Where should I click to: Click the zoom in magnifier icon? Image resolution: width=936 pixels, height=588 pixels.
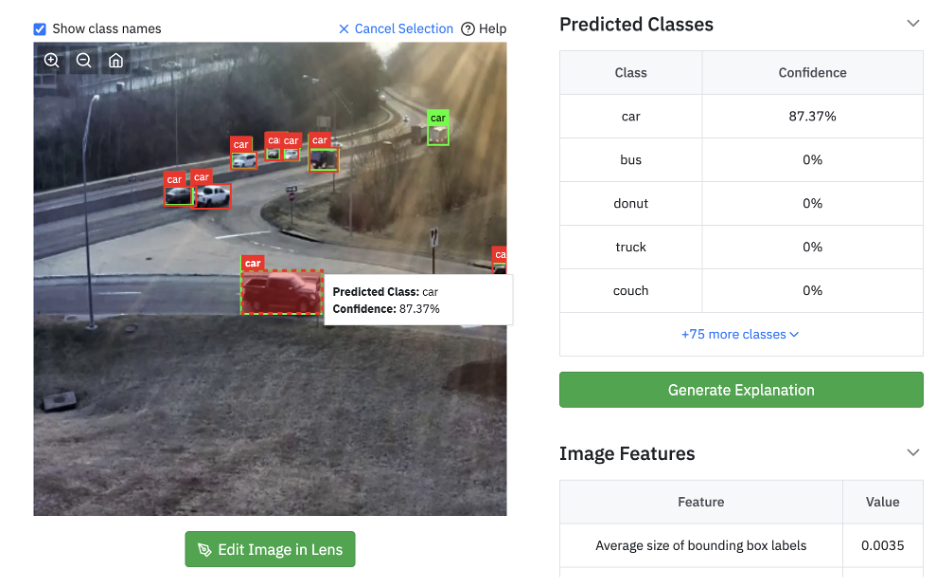[52, 60]
